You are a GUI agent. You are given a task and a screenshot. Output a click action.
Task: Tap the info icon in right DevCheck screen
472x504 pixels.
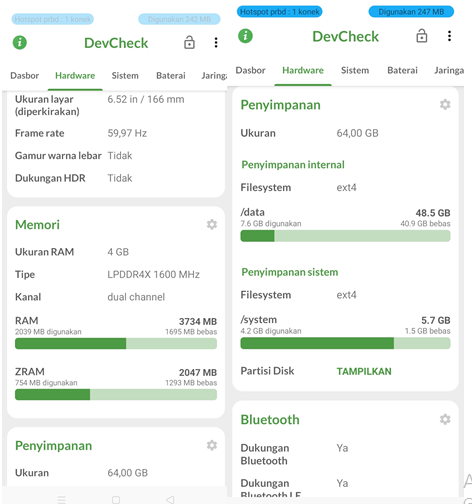point(245,36)
